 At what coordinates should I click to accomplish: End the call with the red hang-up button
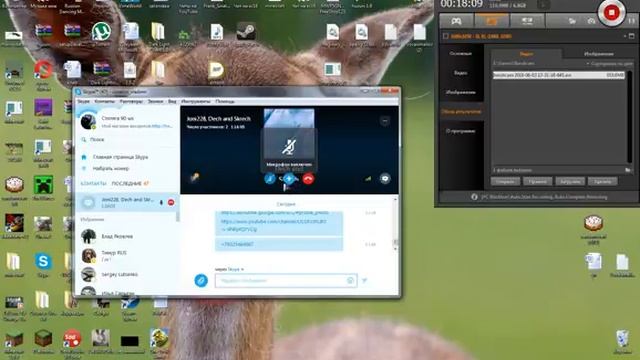click(x=308, y=178)
